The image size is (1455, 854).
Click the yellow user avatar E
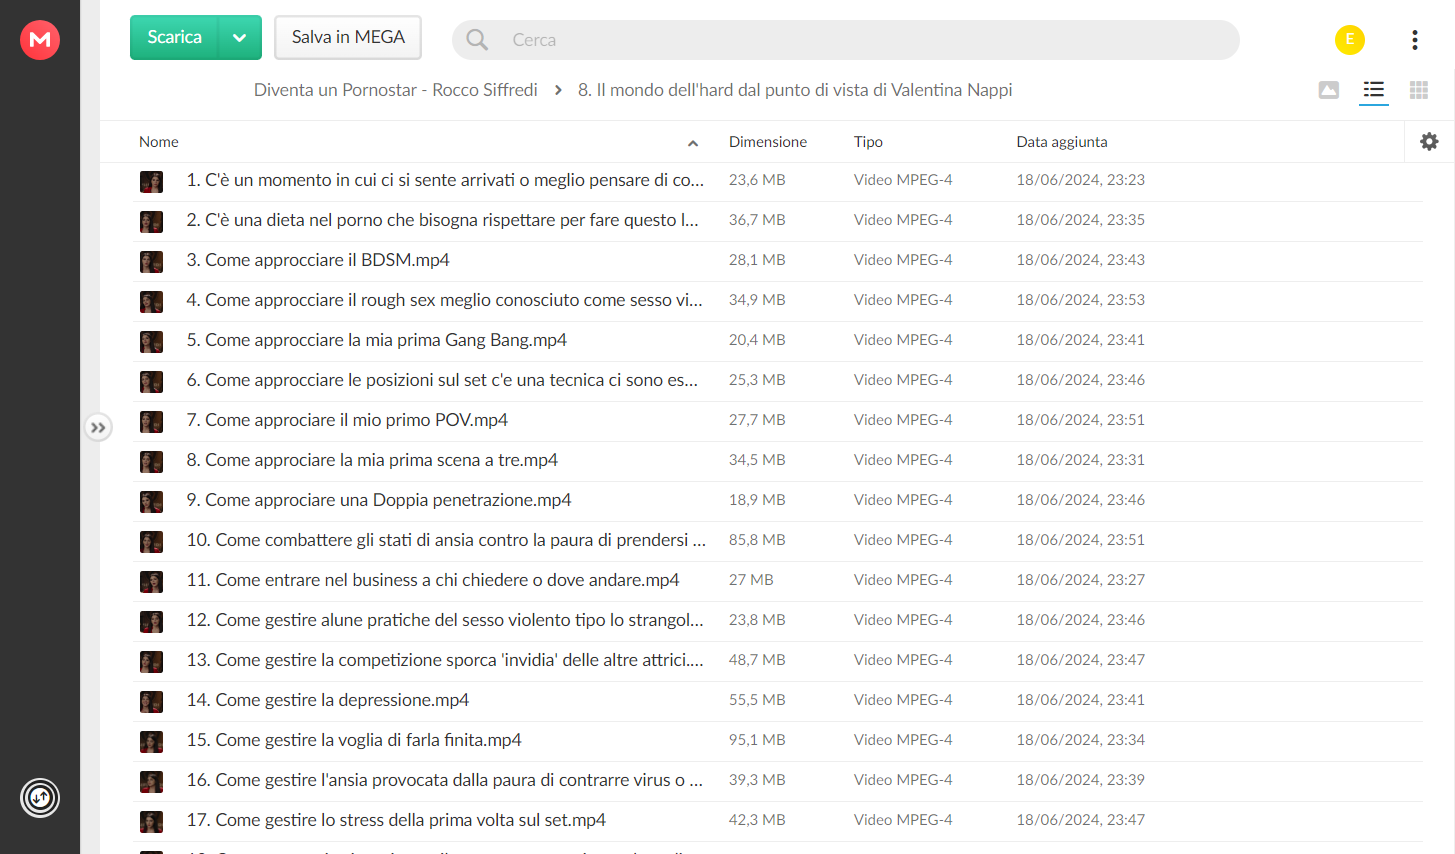coord(1350,40)
